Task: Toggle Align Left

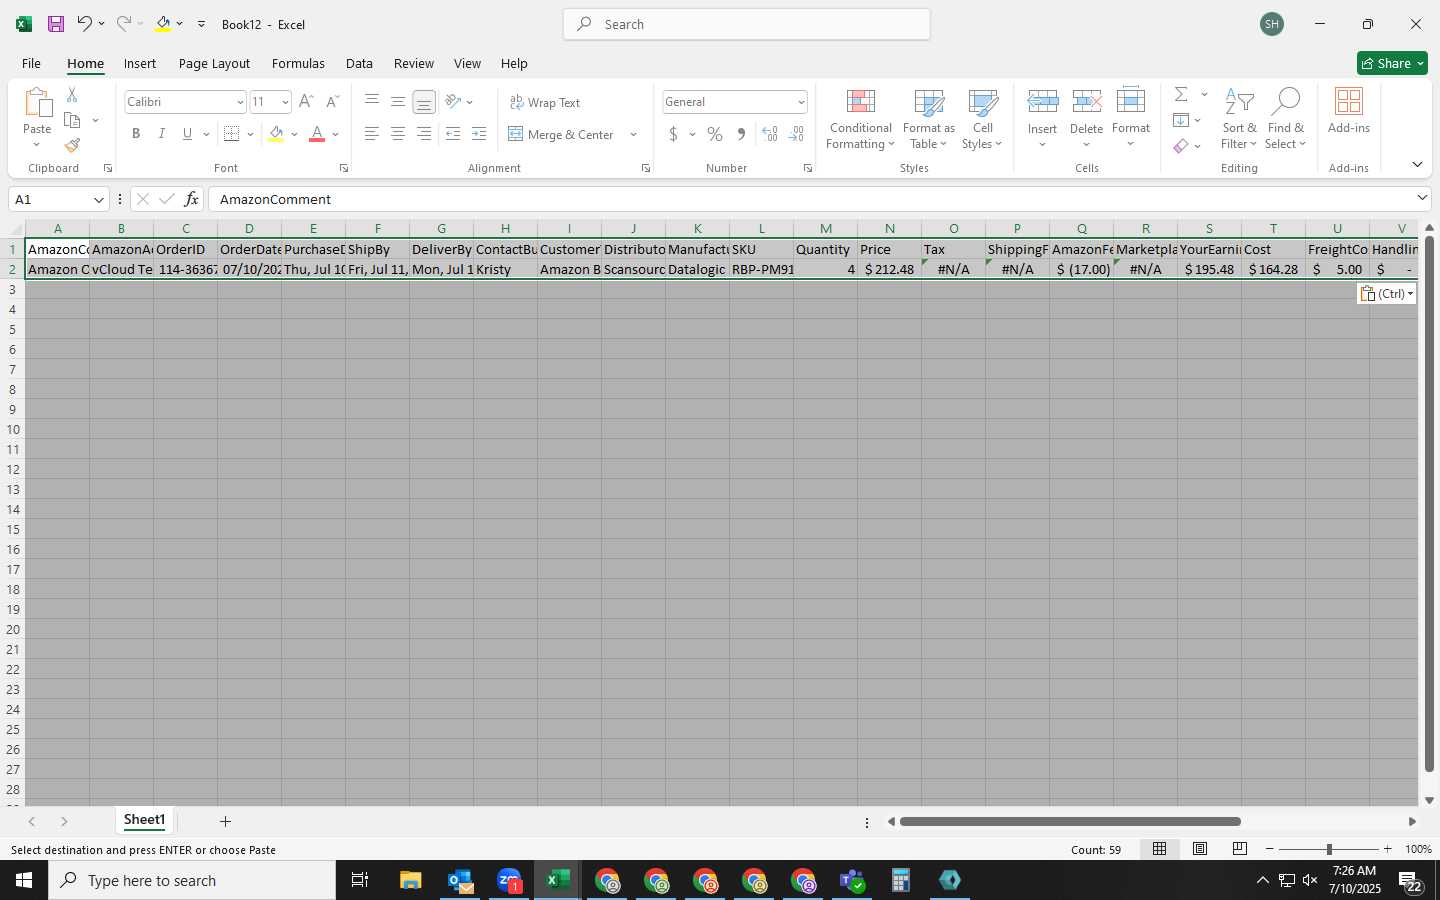Action: coord(372,134)
